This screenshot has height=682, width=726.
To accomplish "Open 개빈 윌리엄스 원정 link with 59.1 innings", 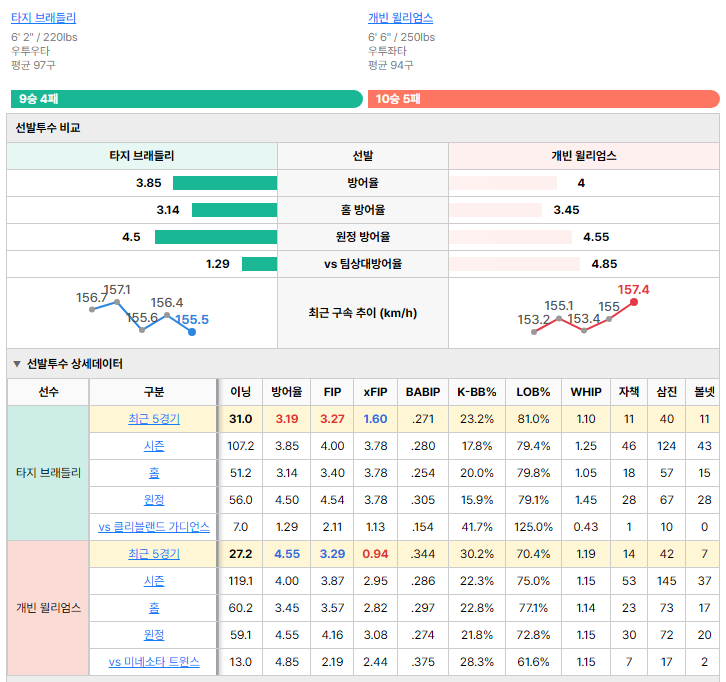I will coord(154,635).
